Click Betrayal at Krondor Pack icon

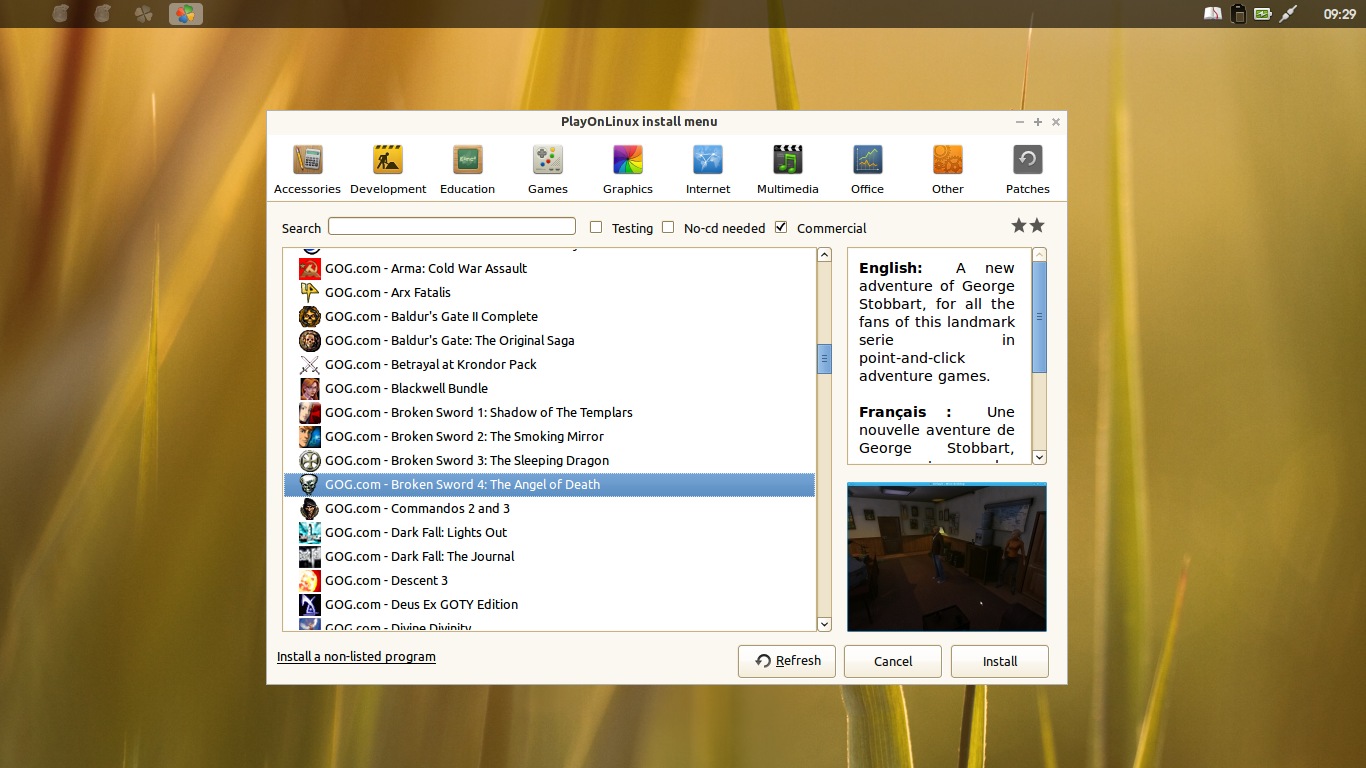tap(310, 364)
